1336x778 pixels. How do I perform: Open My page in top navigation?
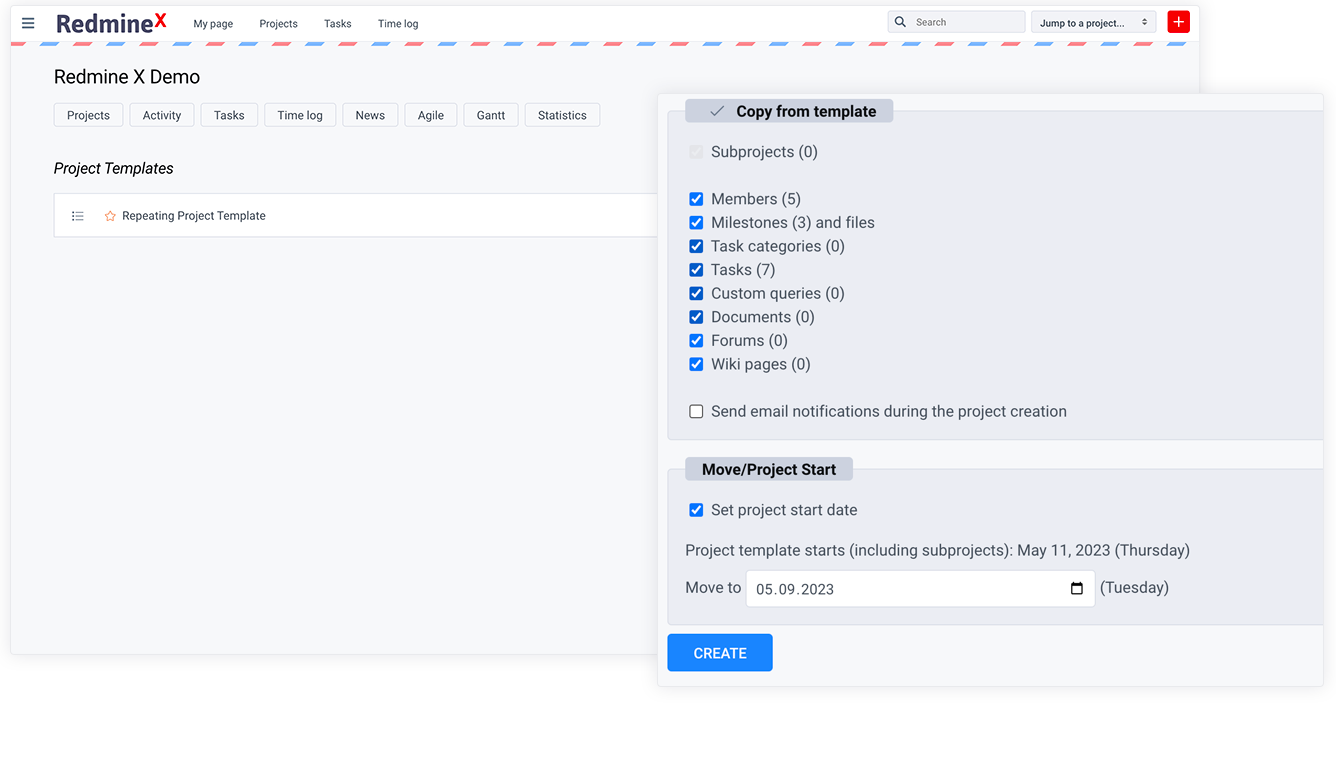213,23
